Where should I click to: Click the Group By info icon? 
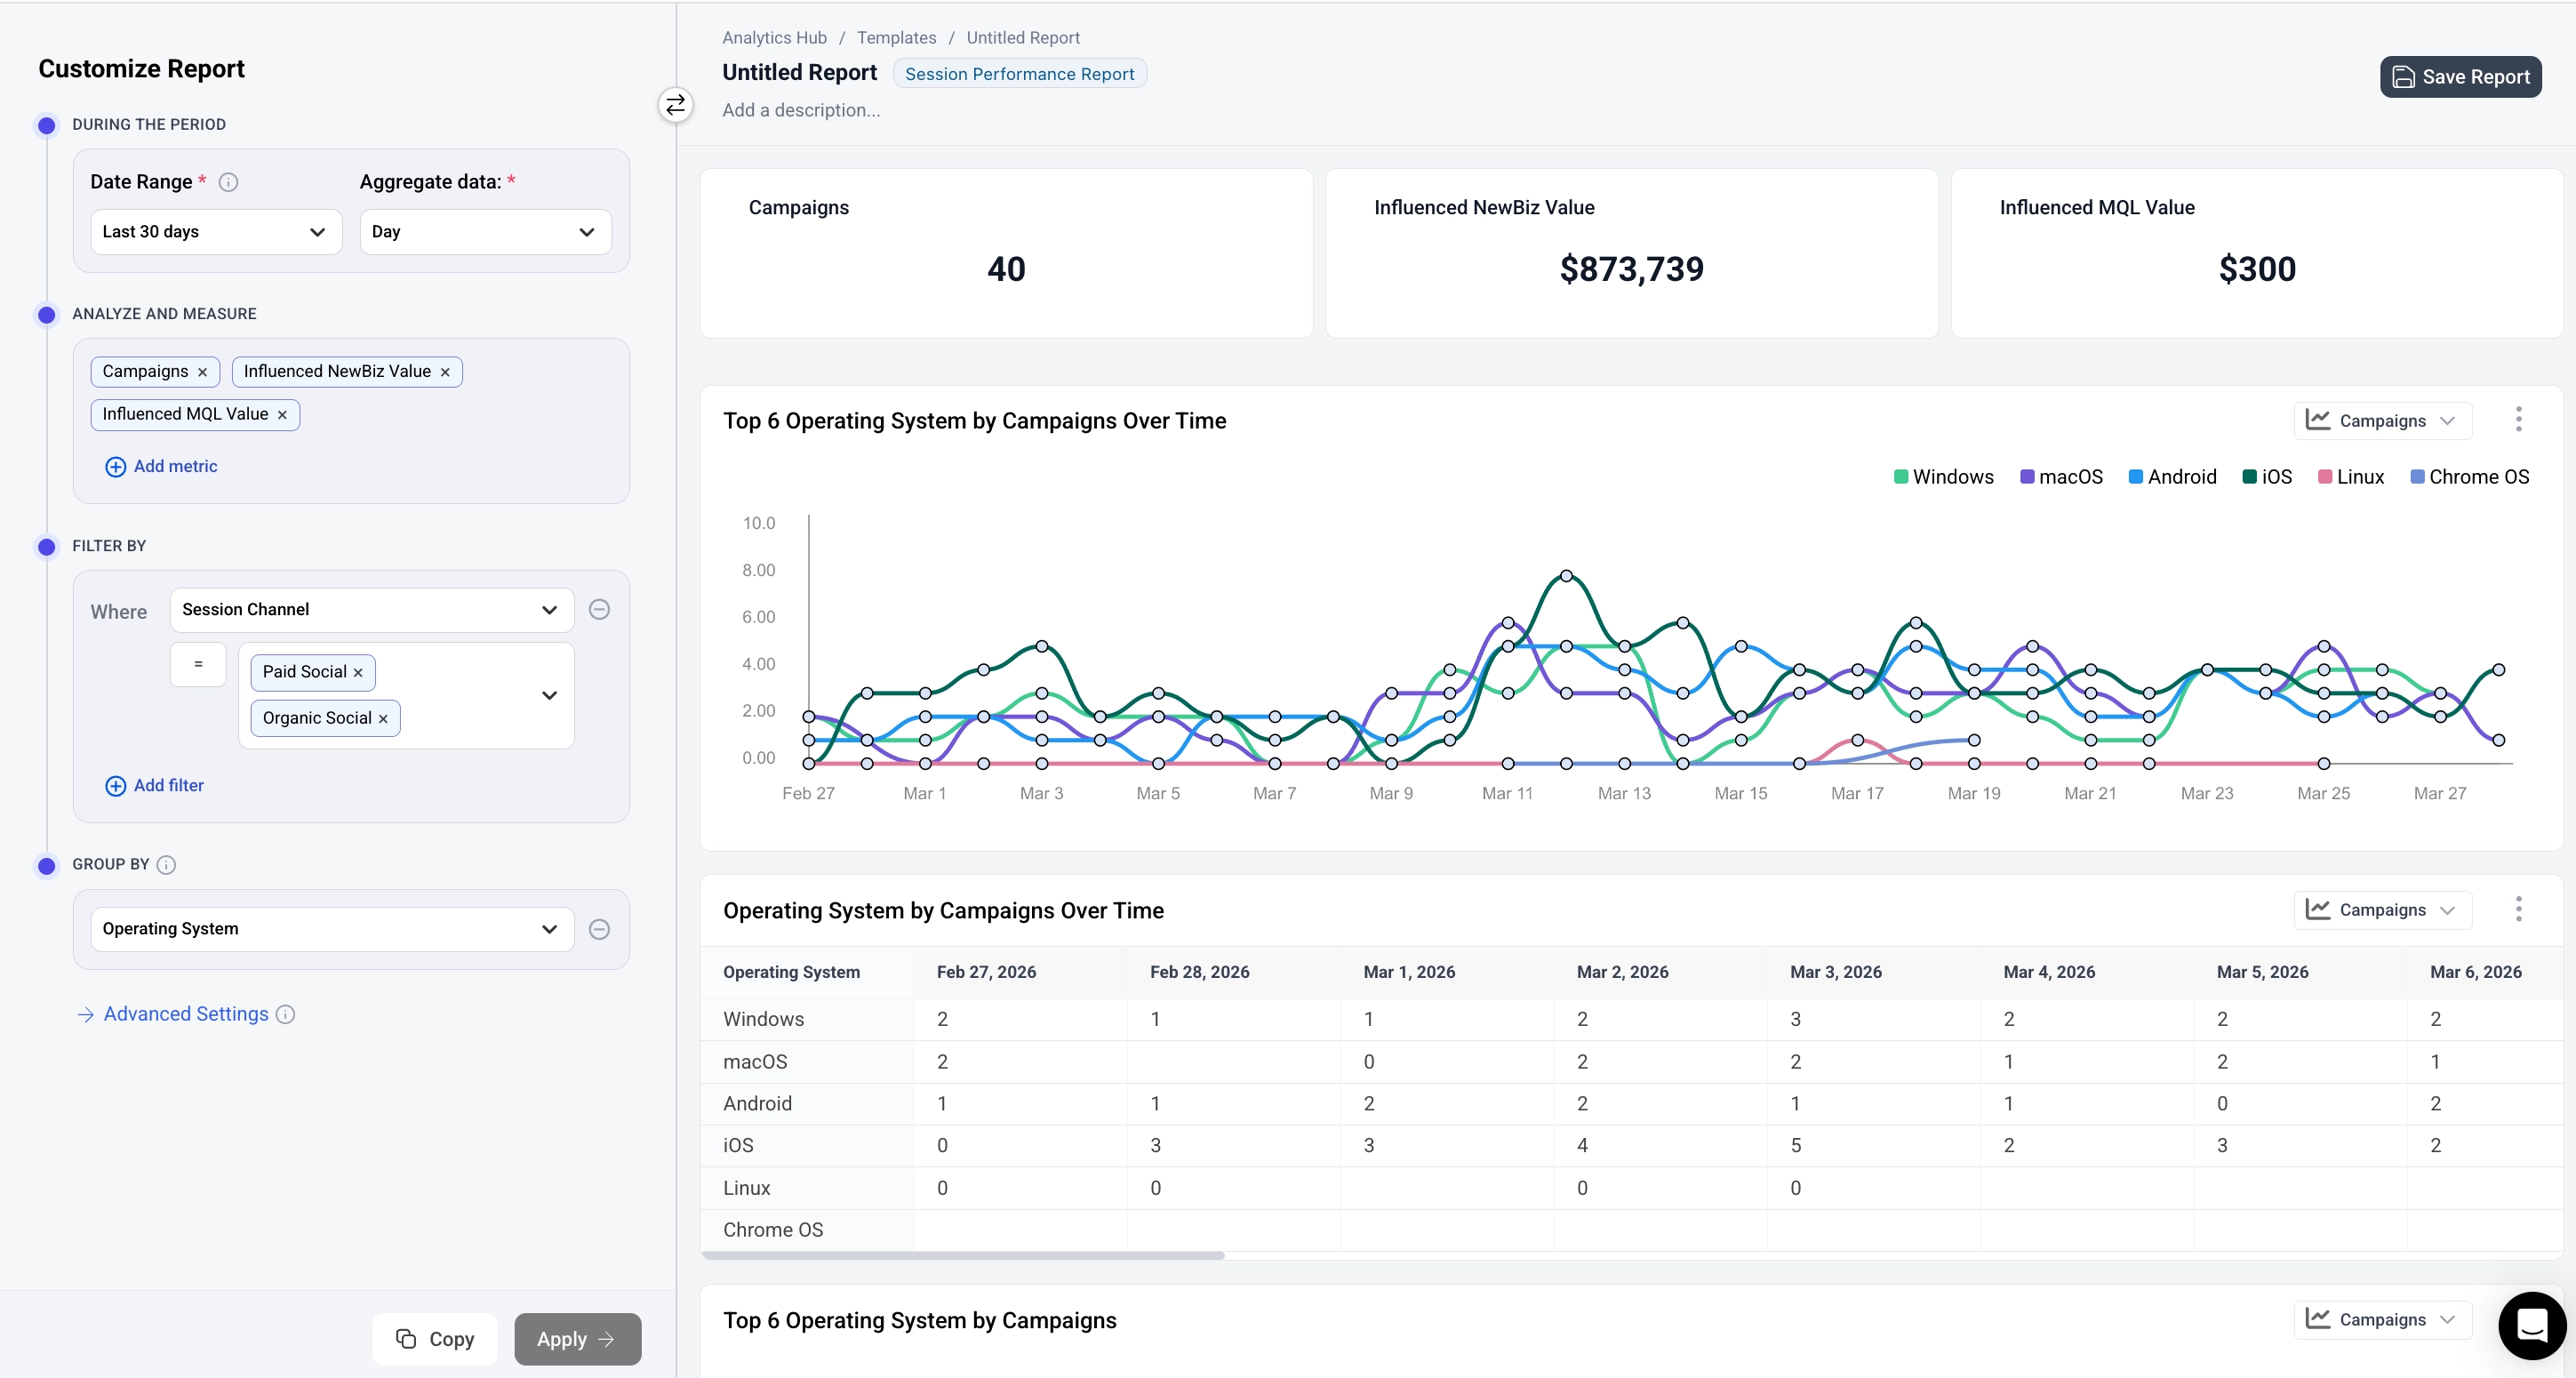pyautogui.click(x=167, y=865)
